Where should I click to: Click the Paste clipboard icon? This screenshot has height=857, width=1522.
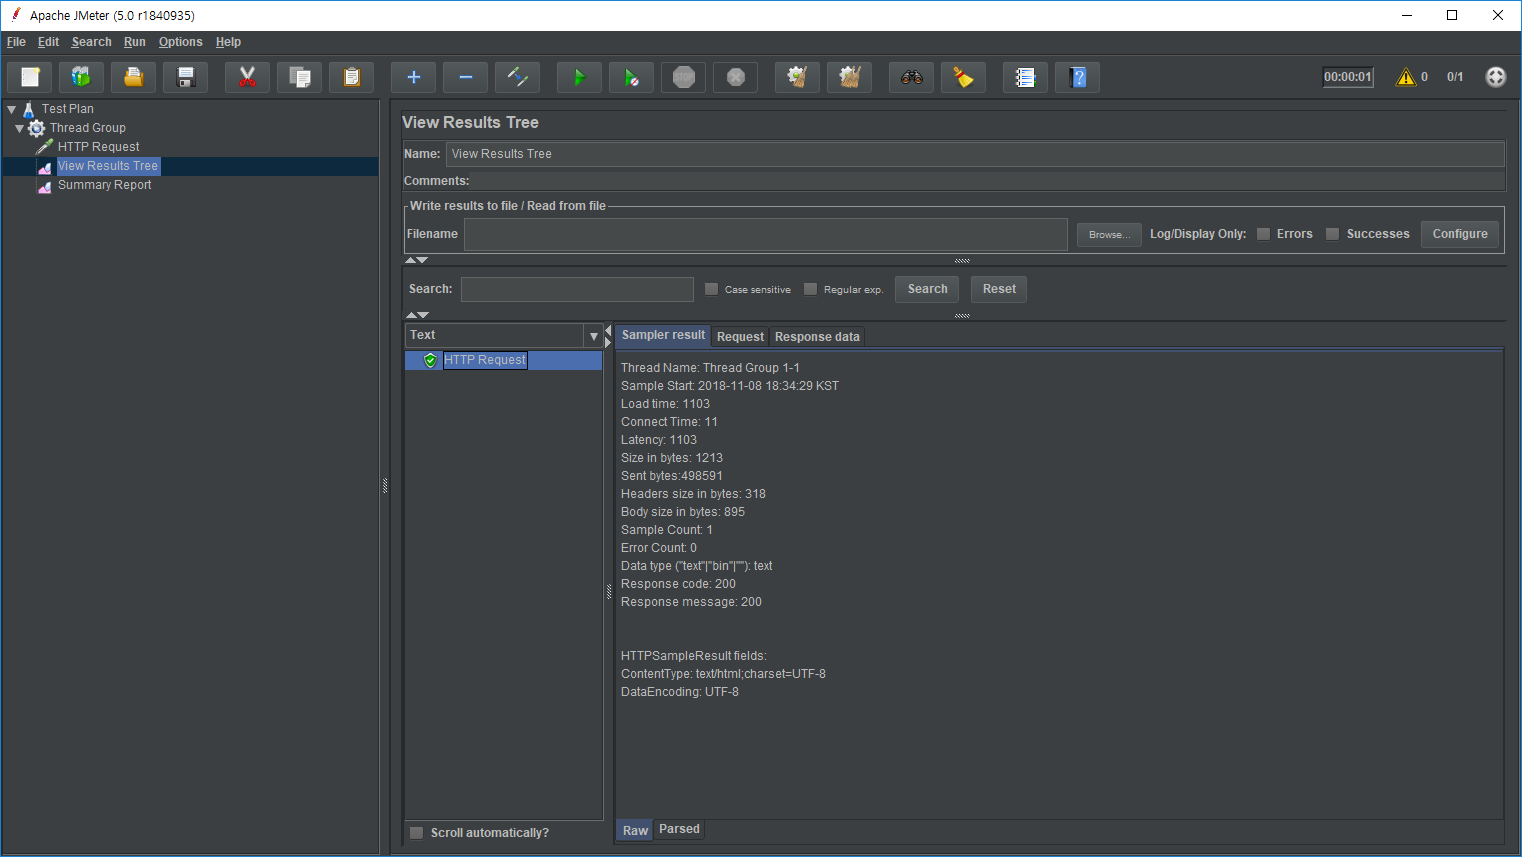(x=352, y=77)
